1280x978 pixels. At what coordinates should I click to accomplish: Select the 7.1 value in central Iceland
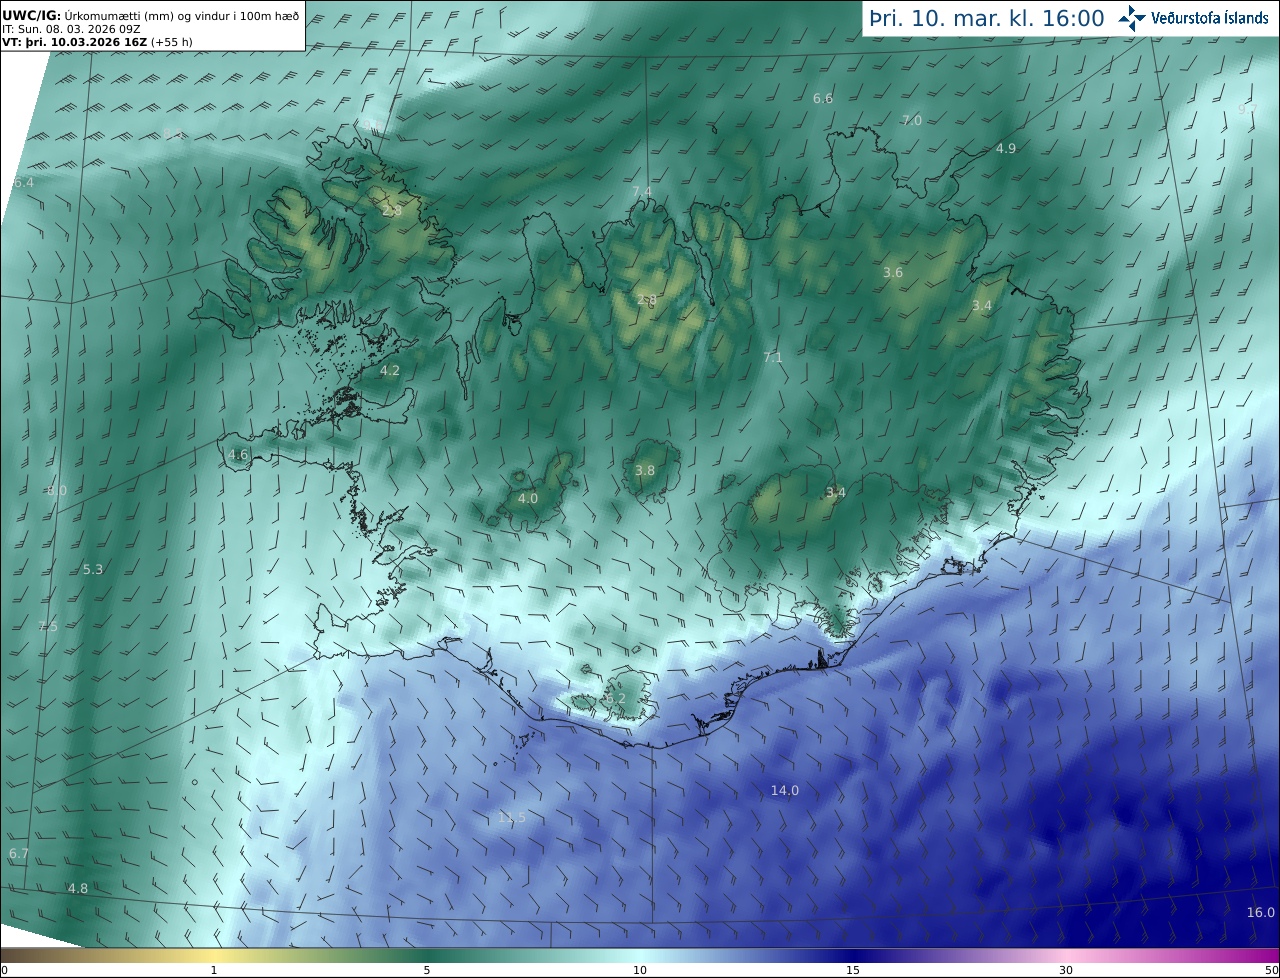pyautogui.click(x=773, y=357)
